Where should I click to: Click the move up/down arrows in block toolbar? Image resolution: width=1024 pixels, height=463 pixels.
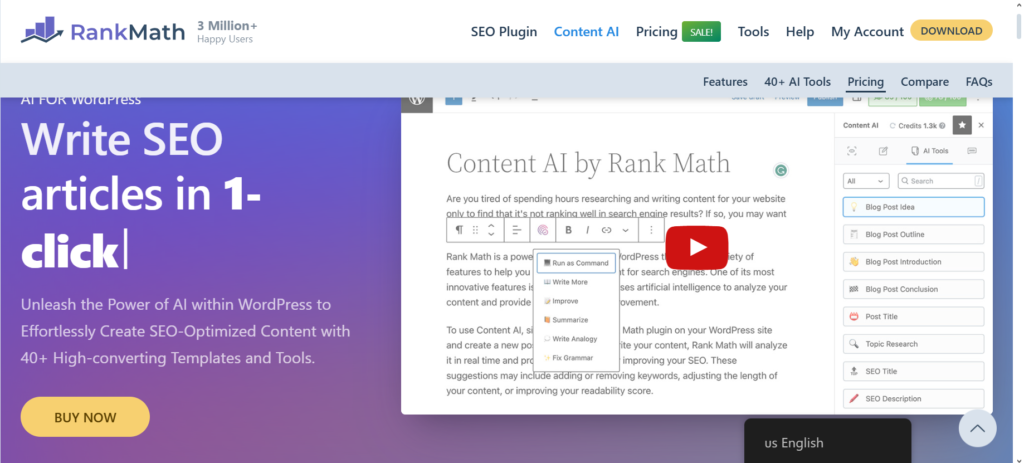(x=491, y=230)
